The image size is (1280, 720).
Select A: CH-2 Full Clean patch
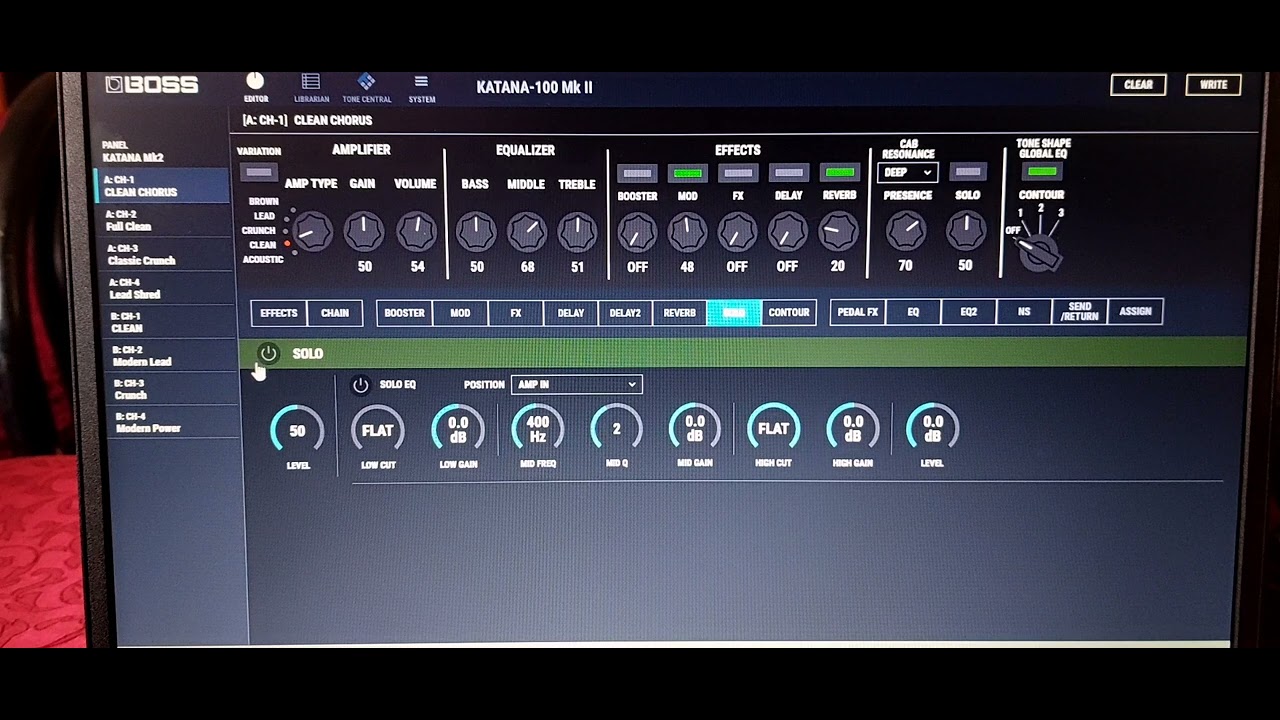[x=166, y=220]
